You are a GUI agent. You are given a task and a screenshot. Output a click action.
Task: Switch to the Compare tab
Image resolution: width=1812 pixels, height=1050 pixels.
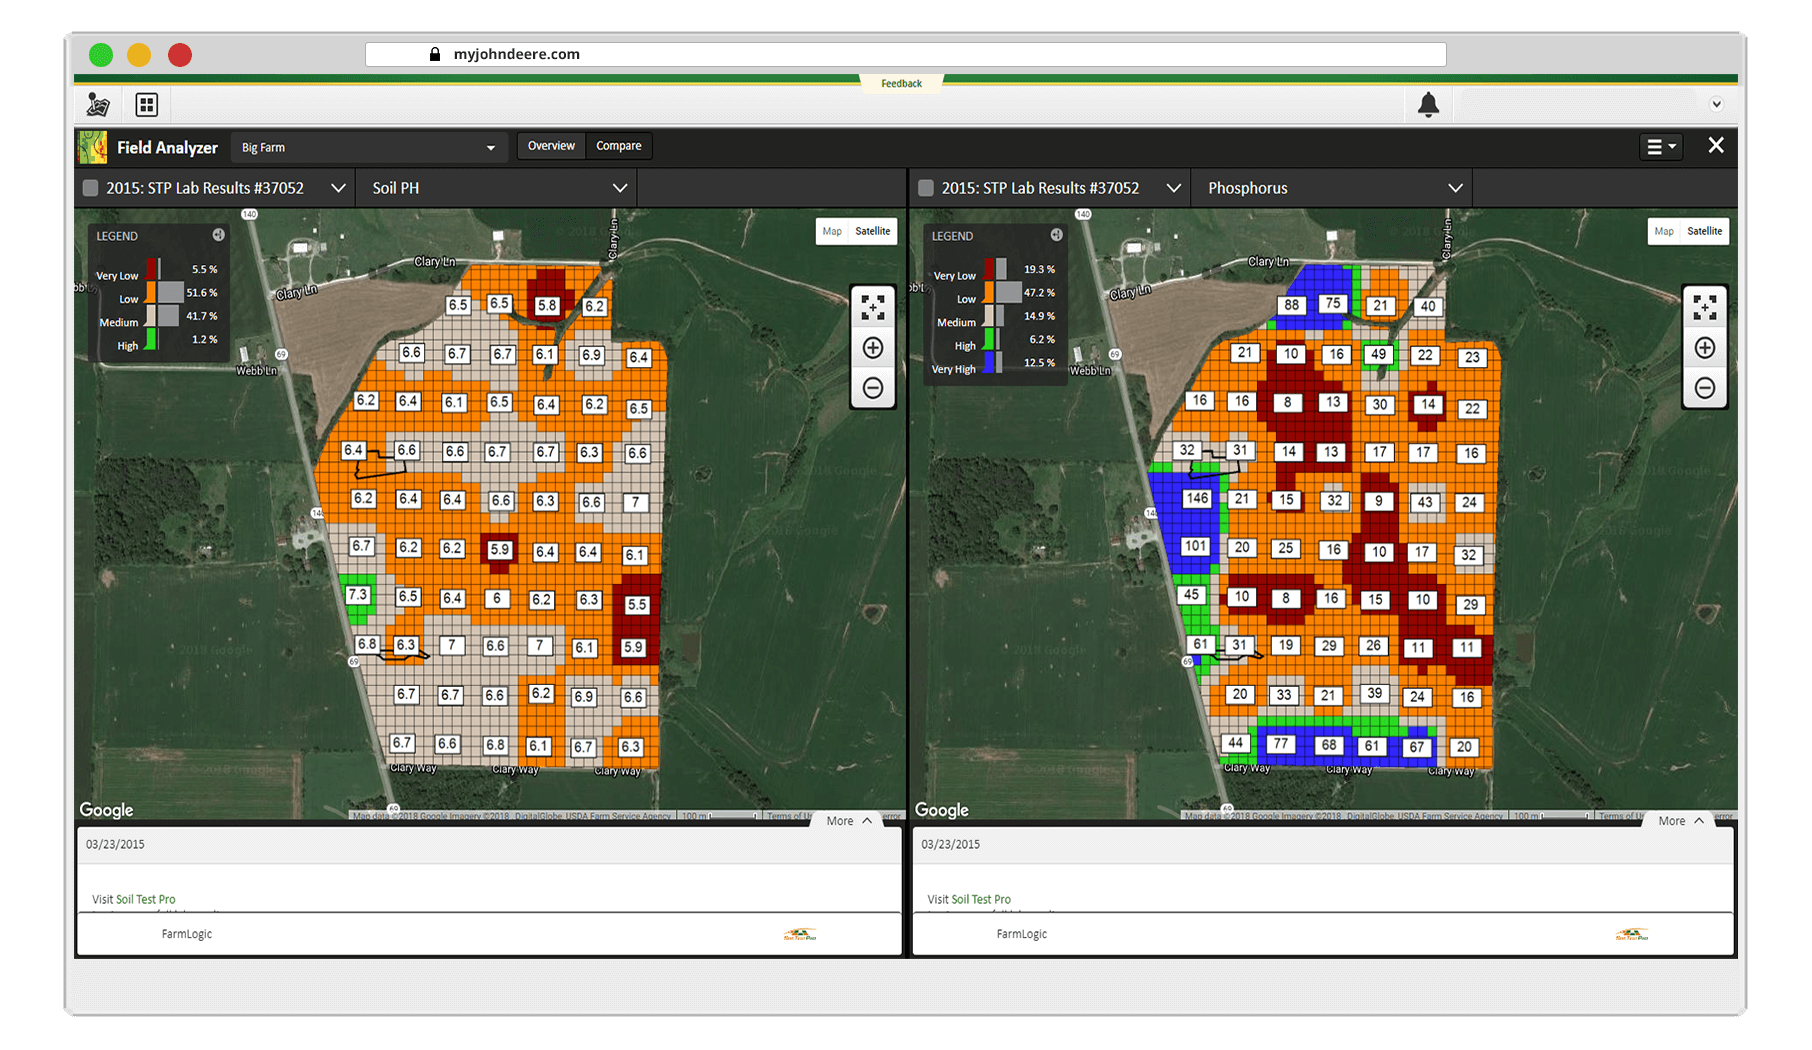pos(618,146)
